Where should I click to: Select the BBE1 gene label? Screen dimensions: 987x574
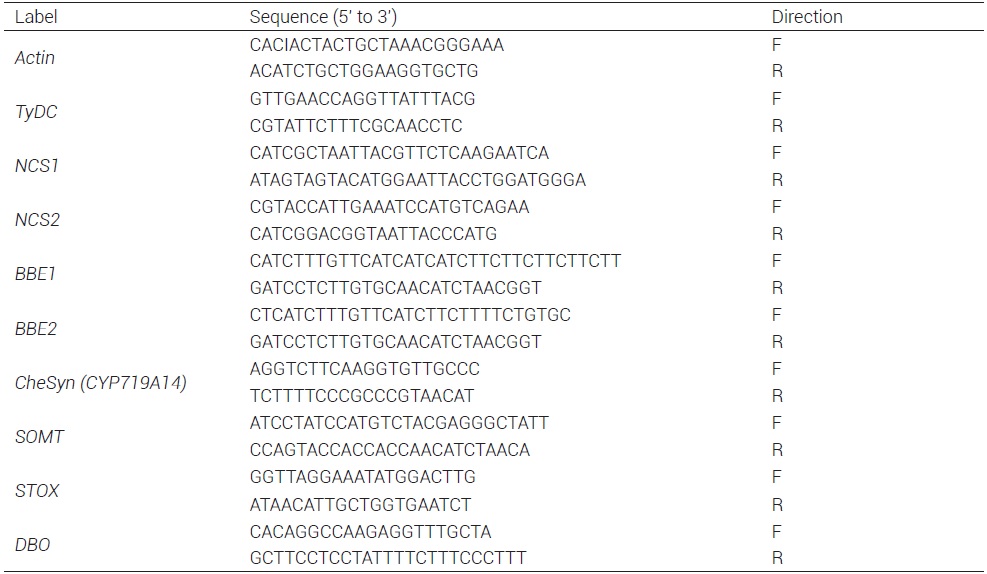pos(35,274)
